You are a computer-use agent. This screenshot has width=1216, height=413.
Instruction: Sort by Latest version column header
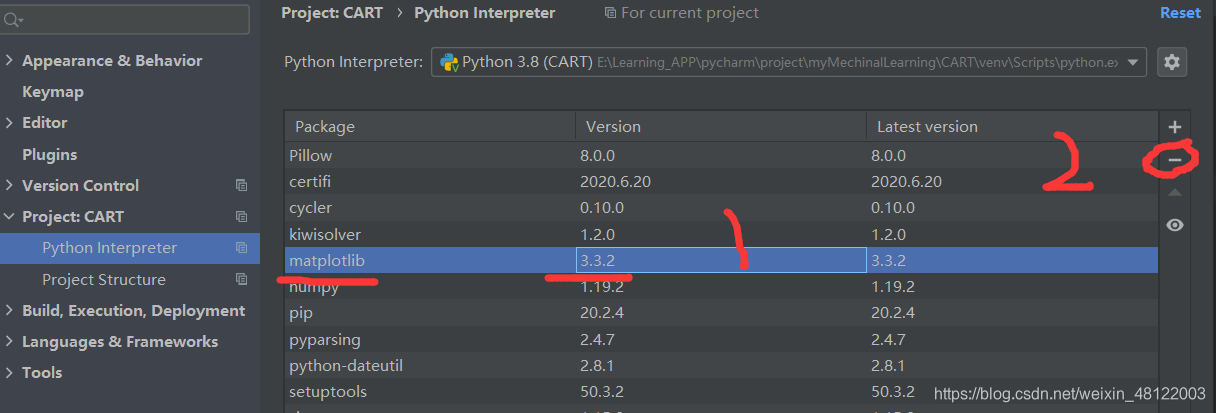tap(1012, 127)
